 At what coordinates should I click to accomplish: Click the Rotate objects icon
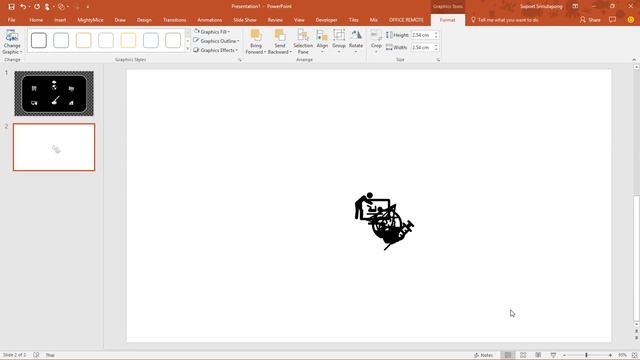[356, 36]
